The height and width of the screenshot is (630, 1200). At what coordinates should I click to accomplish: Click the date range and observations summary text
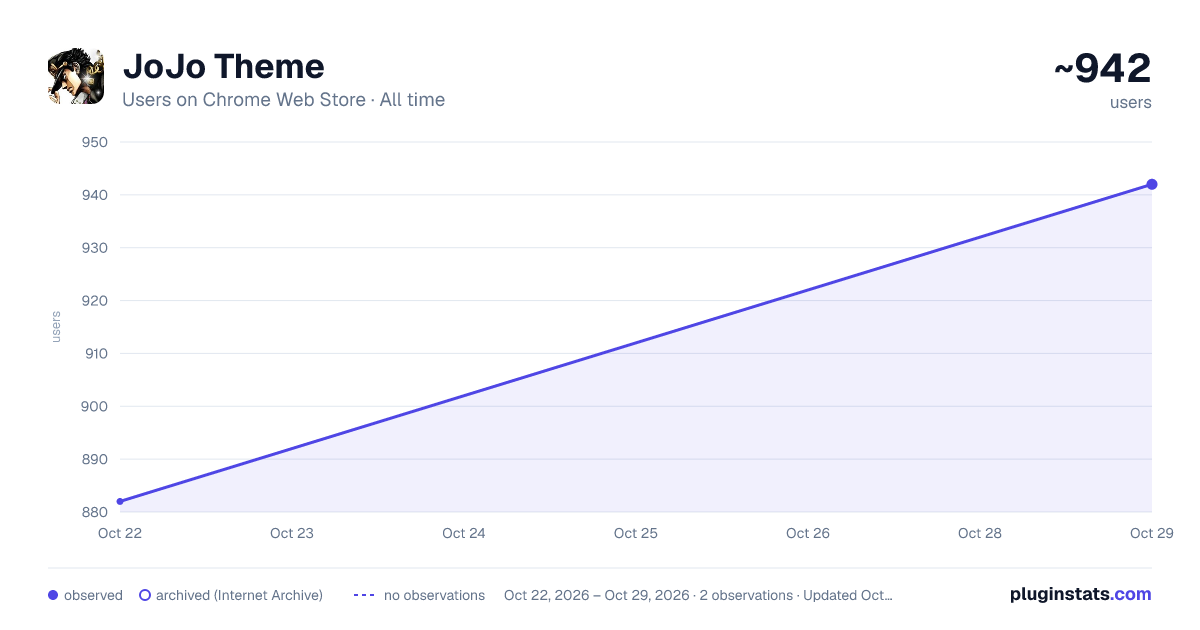(x=698, y=595)
